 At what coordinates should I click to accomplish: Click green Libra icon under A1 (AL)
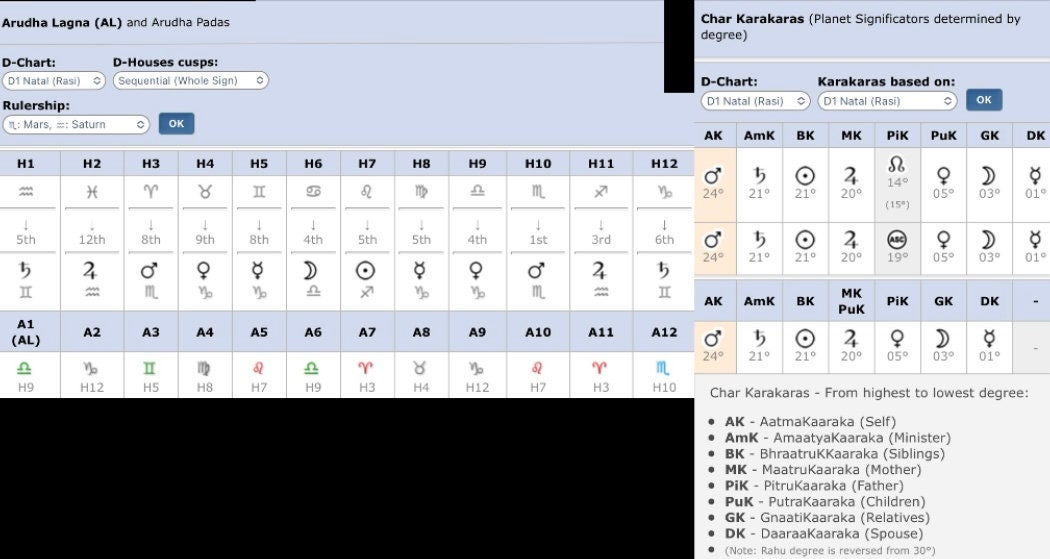click(26, 368)
